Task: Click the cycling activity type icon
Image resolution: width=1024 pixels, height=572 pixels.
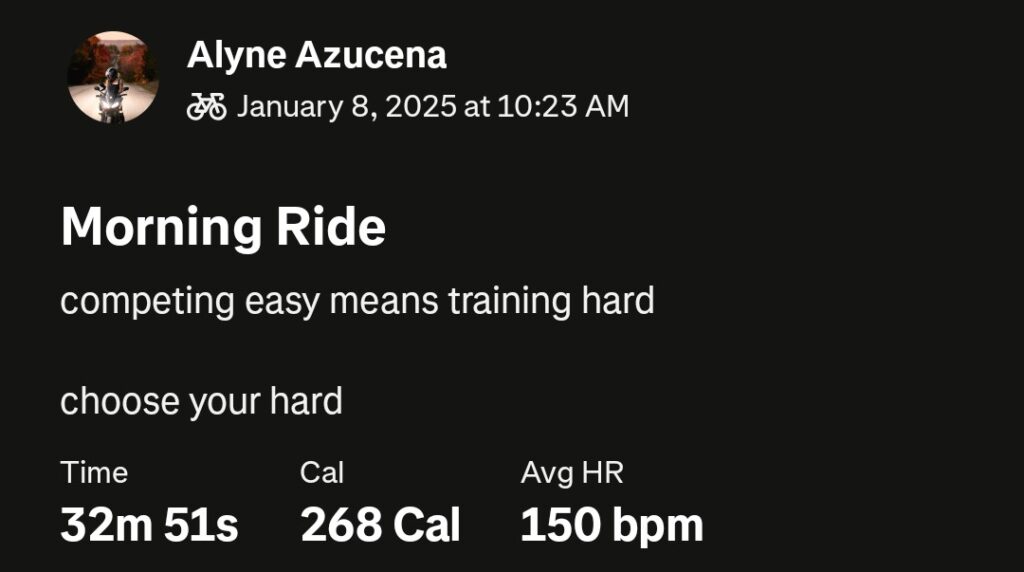Action: pos(206,106)
